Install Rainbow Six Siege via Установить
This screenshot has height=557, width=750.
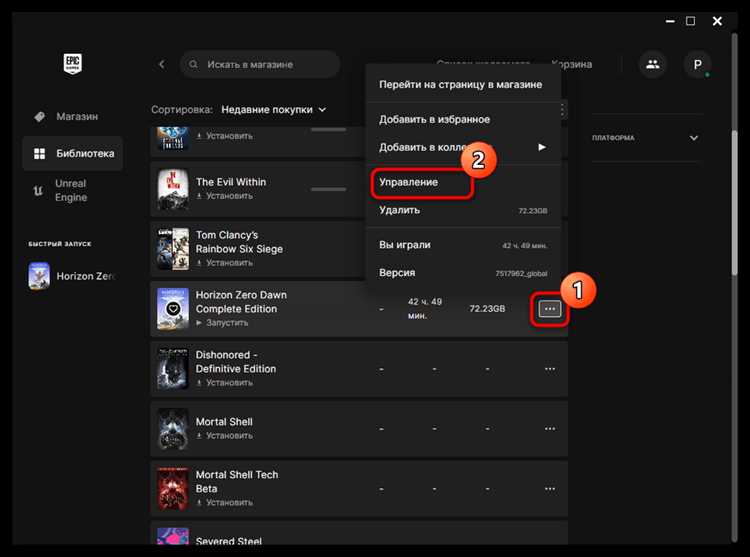(x=224, y=263)
